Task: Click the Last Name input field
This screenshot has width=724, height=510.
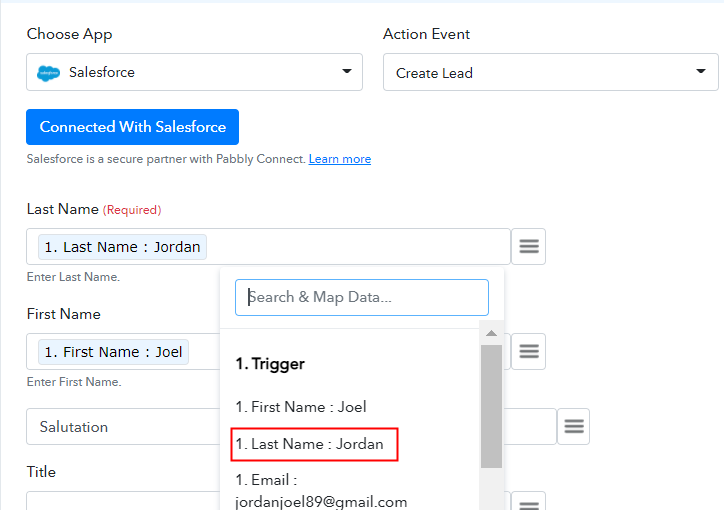Action: (x=268, y=246)
